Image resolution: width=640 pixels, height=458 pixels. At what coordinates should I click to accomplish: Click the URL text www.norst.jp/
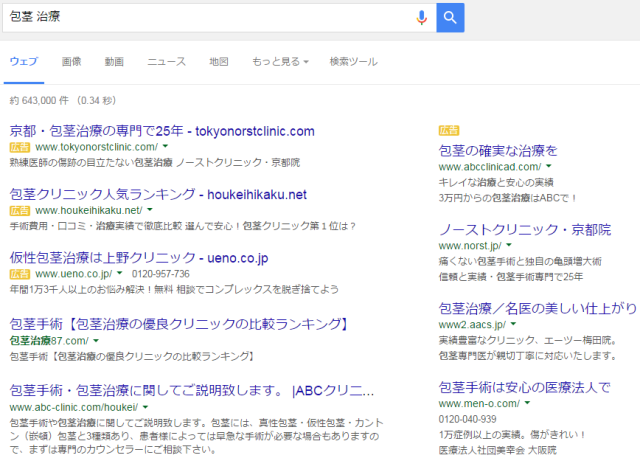[x=470, y=246]
